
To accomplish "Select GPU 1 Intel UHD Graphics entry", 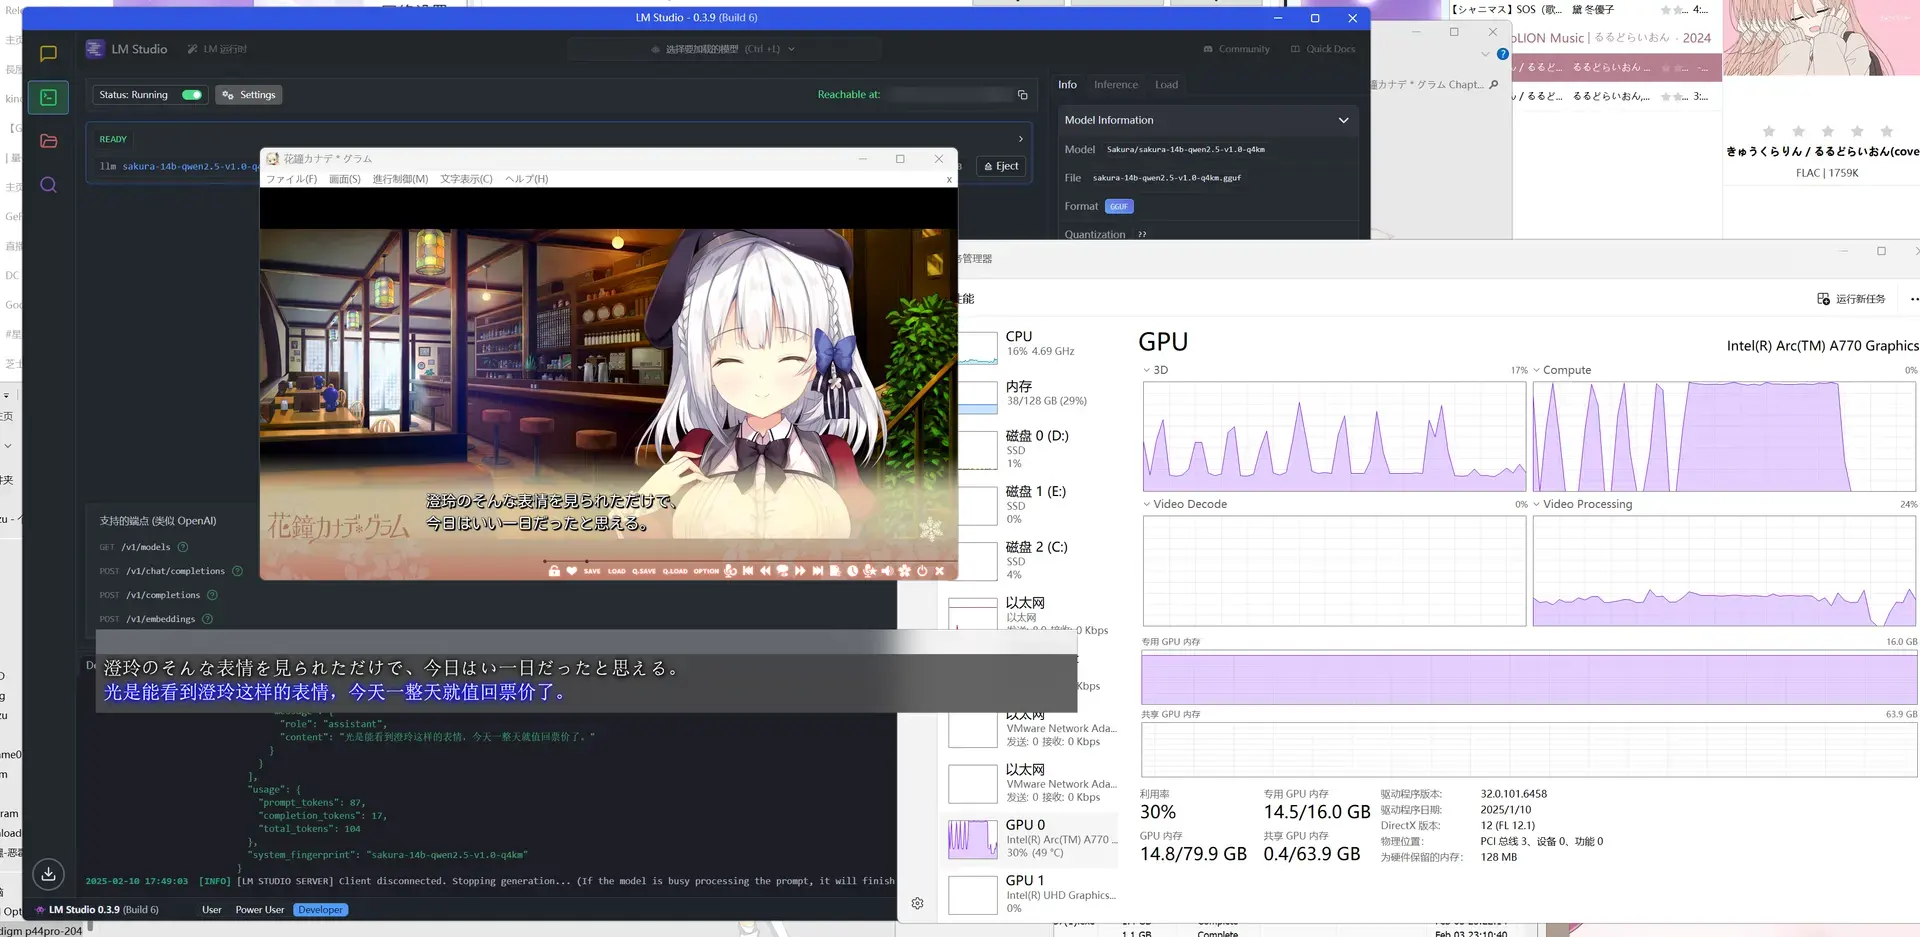I will click(x=1033, y=894).
